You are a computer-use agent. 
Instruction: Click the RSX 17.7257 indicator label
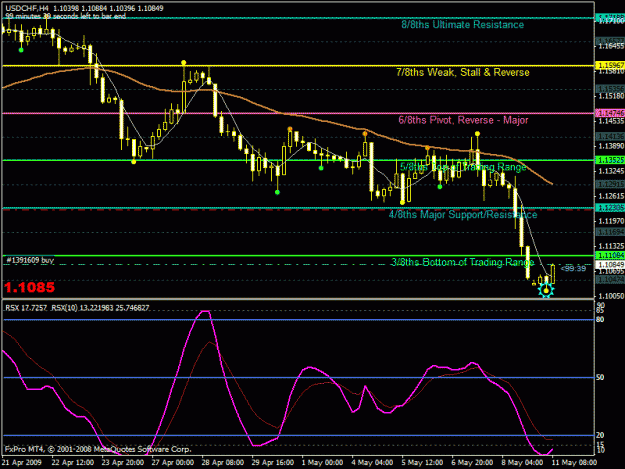(26, 308)
